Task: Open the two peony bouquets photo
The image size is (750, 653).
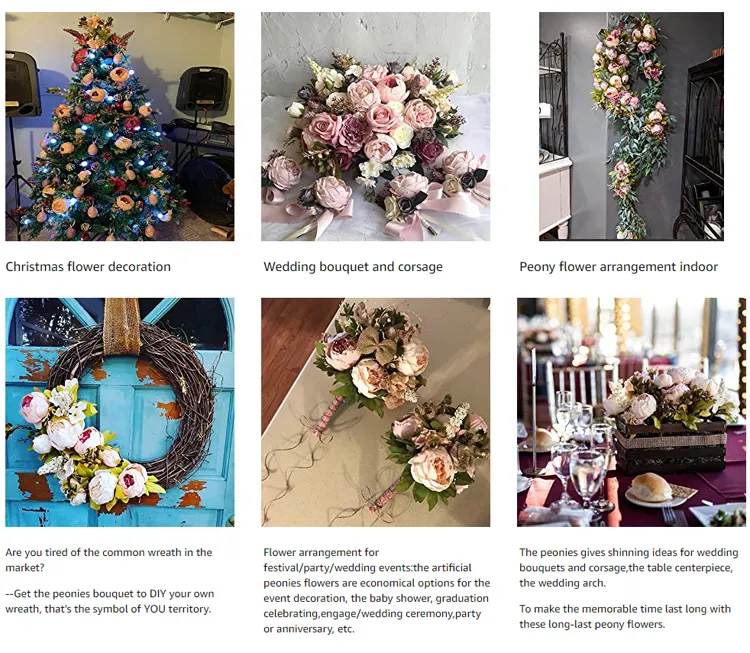Action: point(375,412)
